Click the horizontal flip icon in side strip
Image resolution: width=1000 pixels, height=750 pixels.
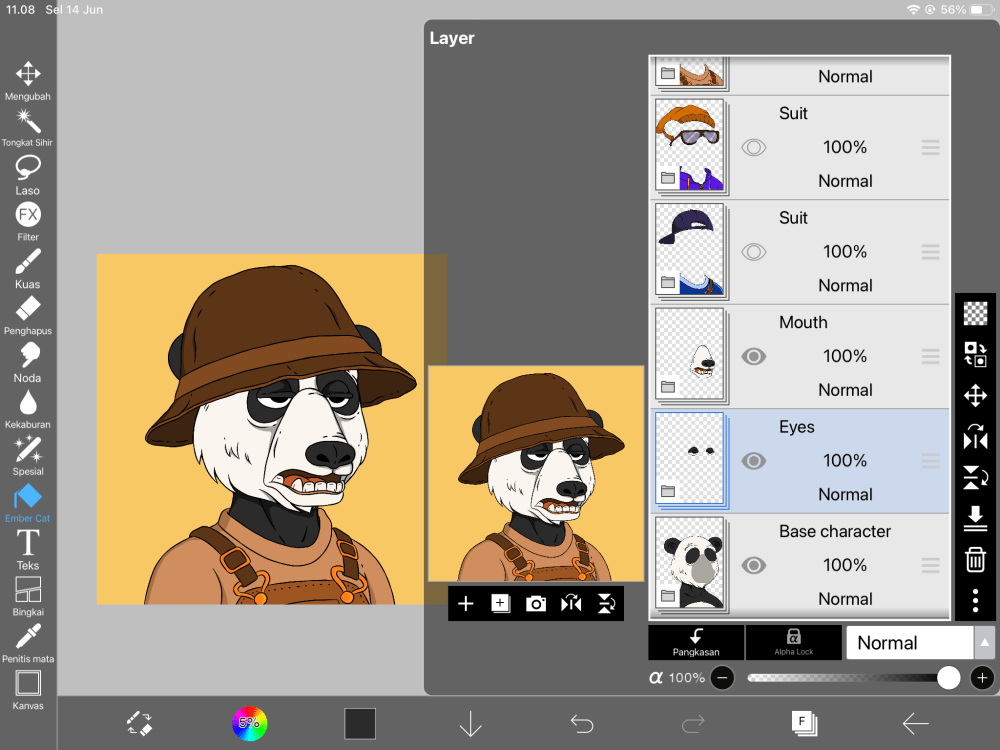click(975, 437)
